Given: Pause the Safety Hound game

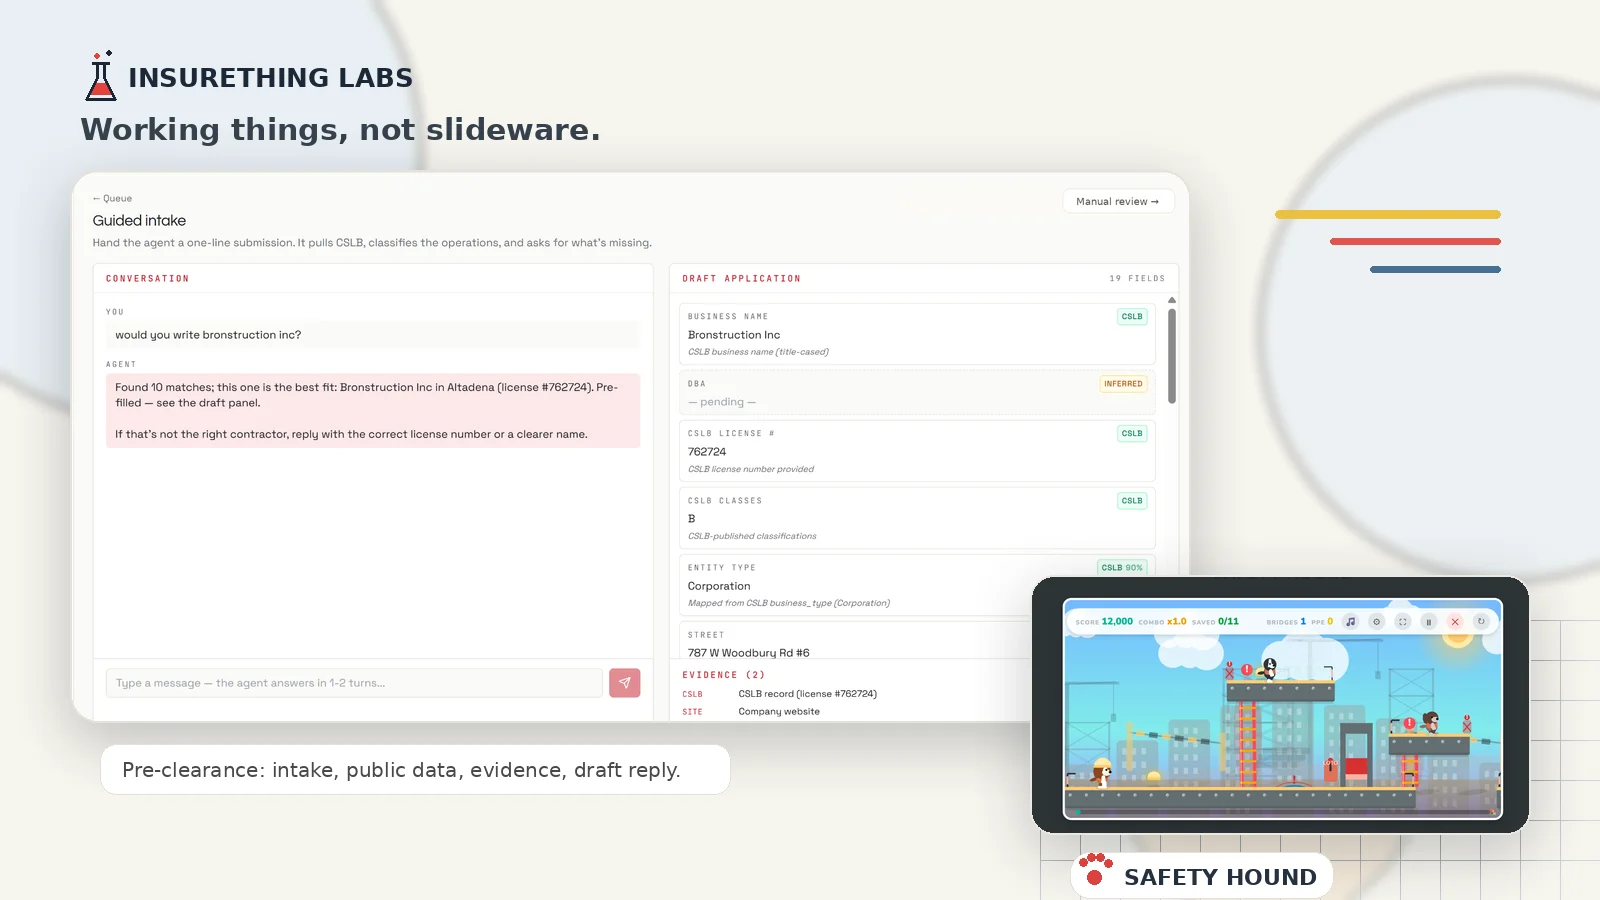Looking at the screenshot, I should point(1429,621).
